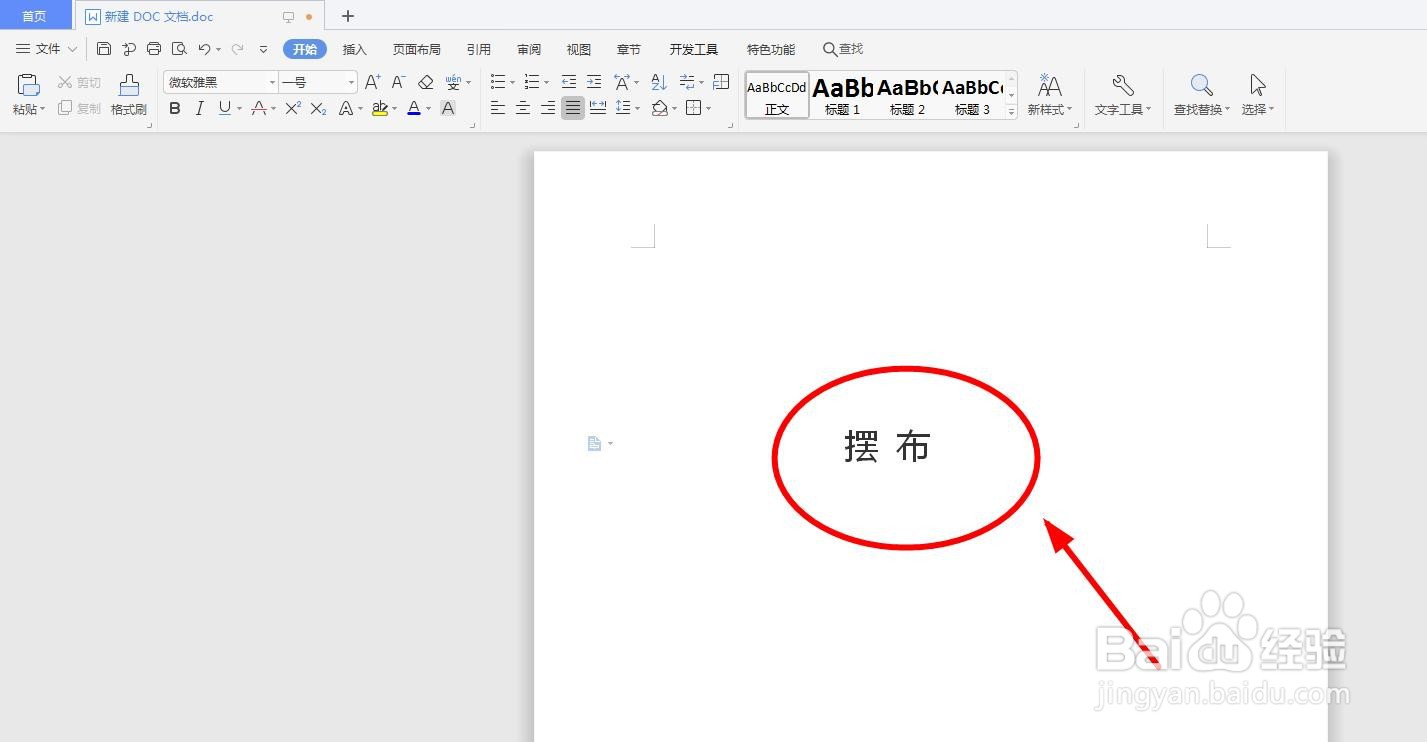Open the 页面布局 ribbon tab
Viewport: 1427px width, 742px height.
pyautogui.click(x=416, y=48)
